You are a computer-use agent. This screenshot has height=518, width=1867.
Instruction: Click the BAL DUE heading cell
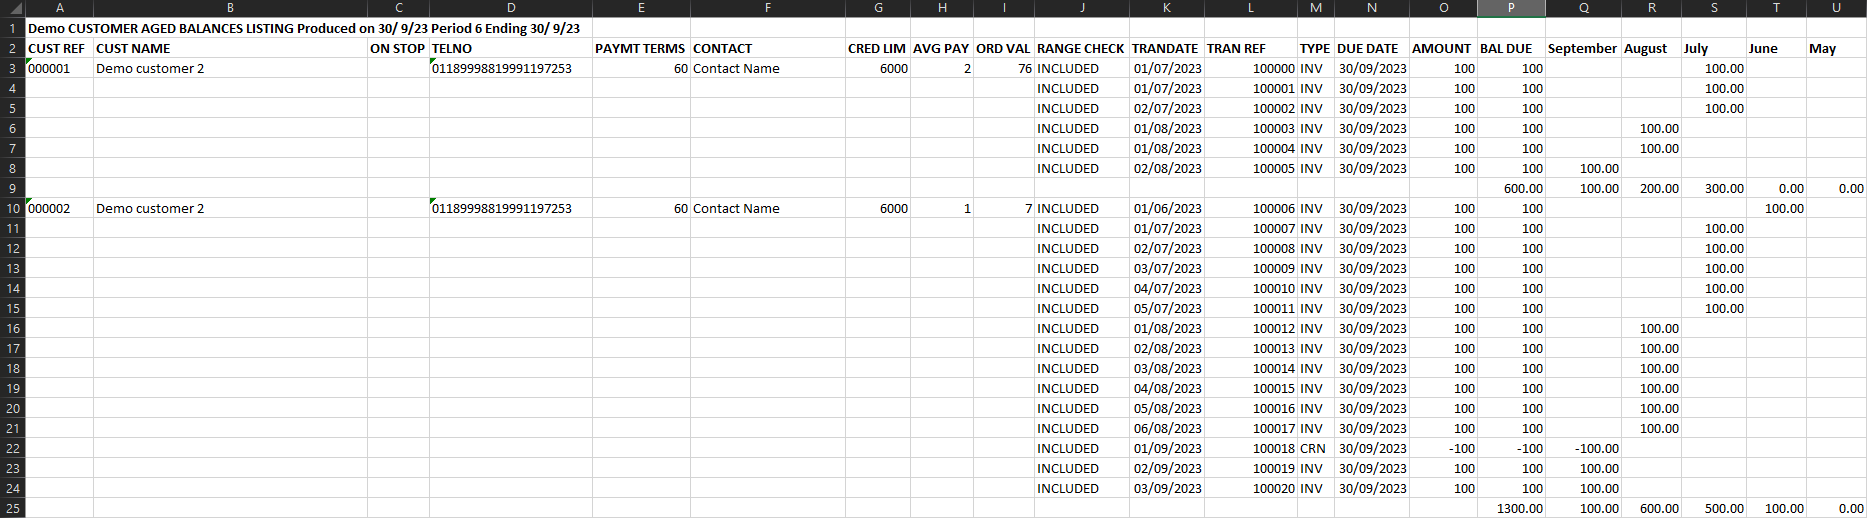pos(1506,48)
